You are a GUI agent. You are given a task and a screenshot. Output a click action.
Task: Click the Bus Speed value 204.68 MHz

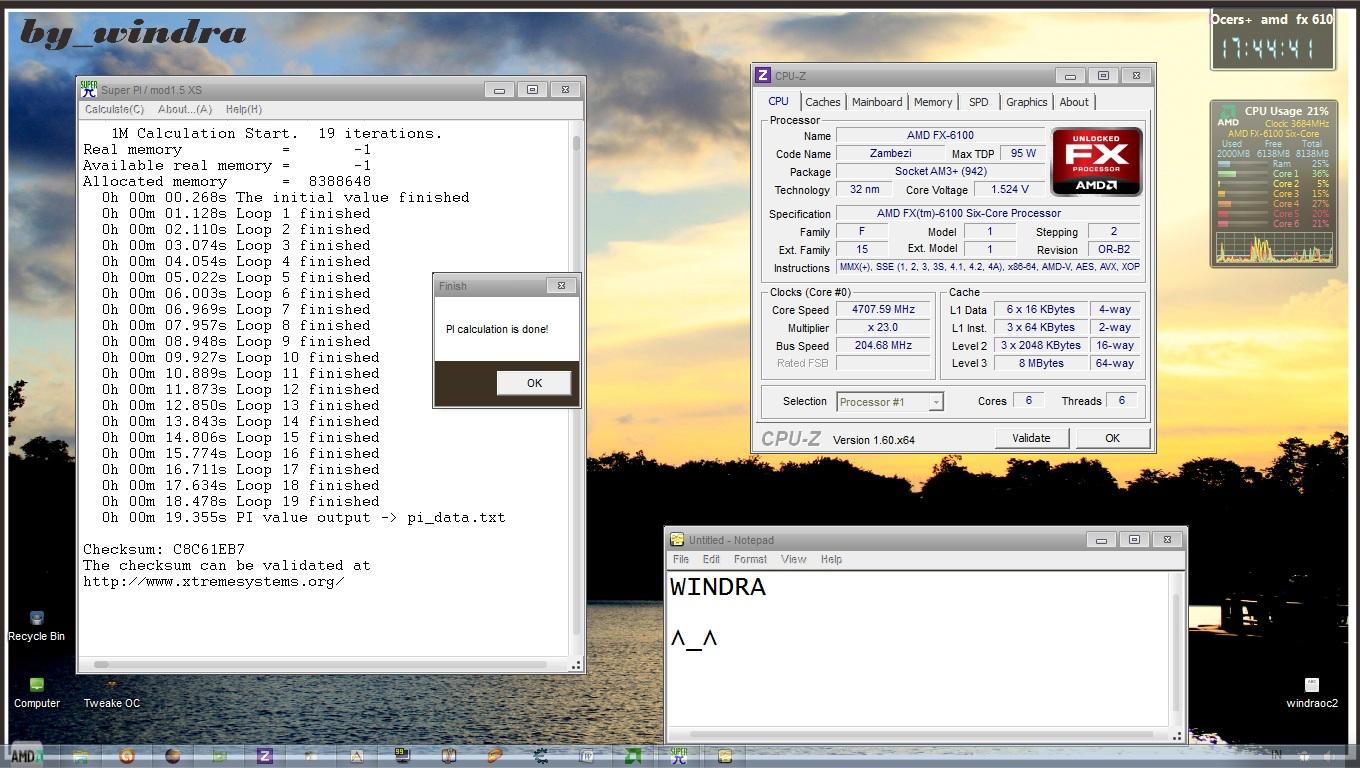[883, 346]
